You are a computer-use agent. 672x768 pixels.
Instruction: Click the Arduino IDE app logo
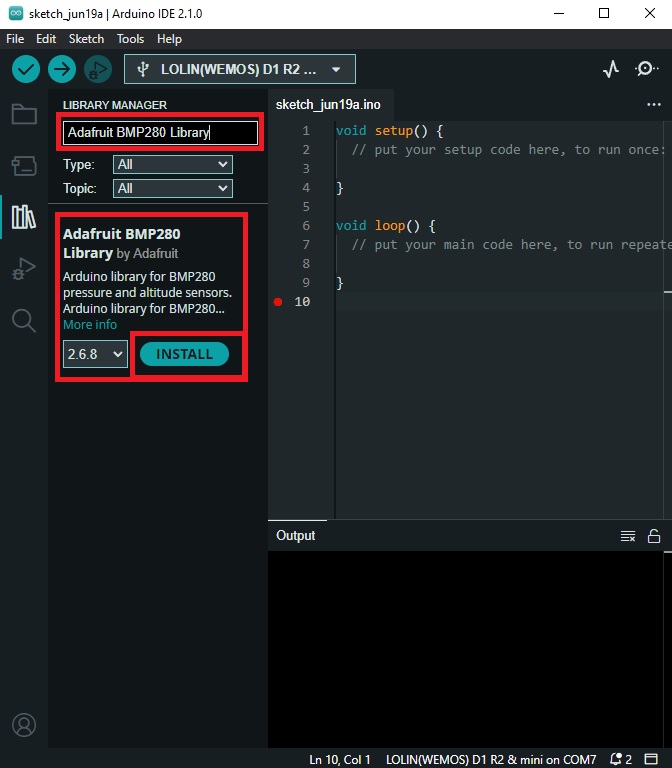16,13
